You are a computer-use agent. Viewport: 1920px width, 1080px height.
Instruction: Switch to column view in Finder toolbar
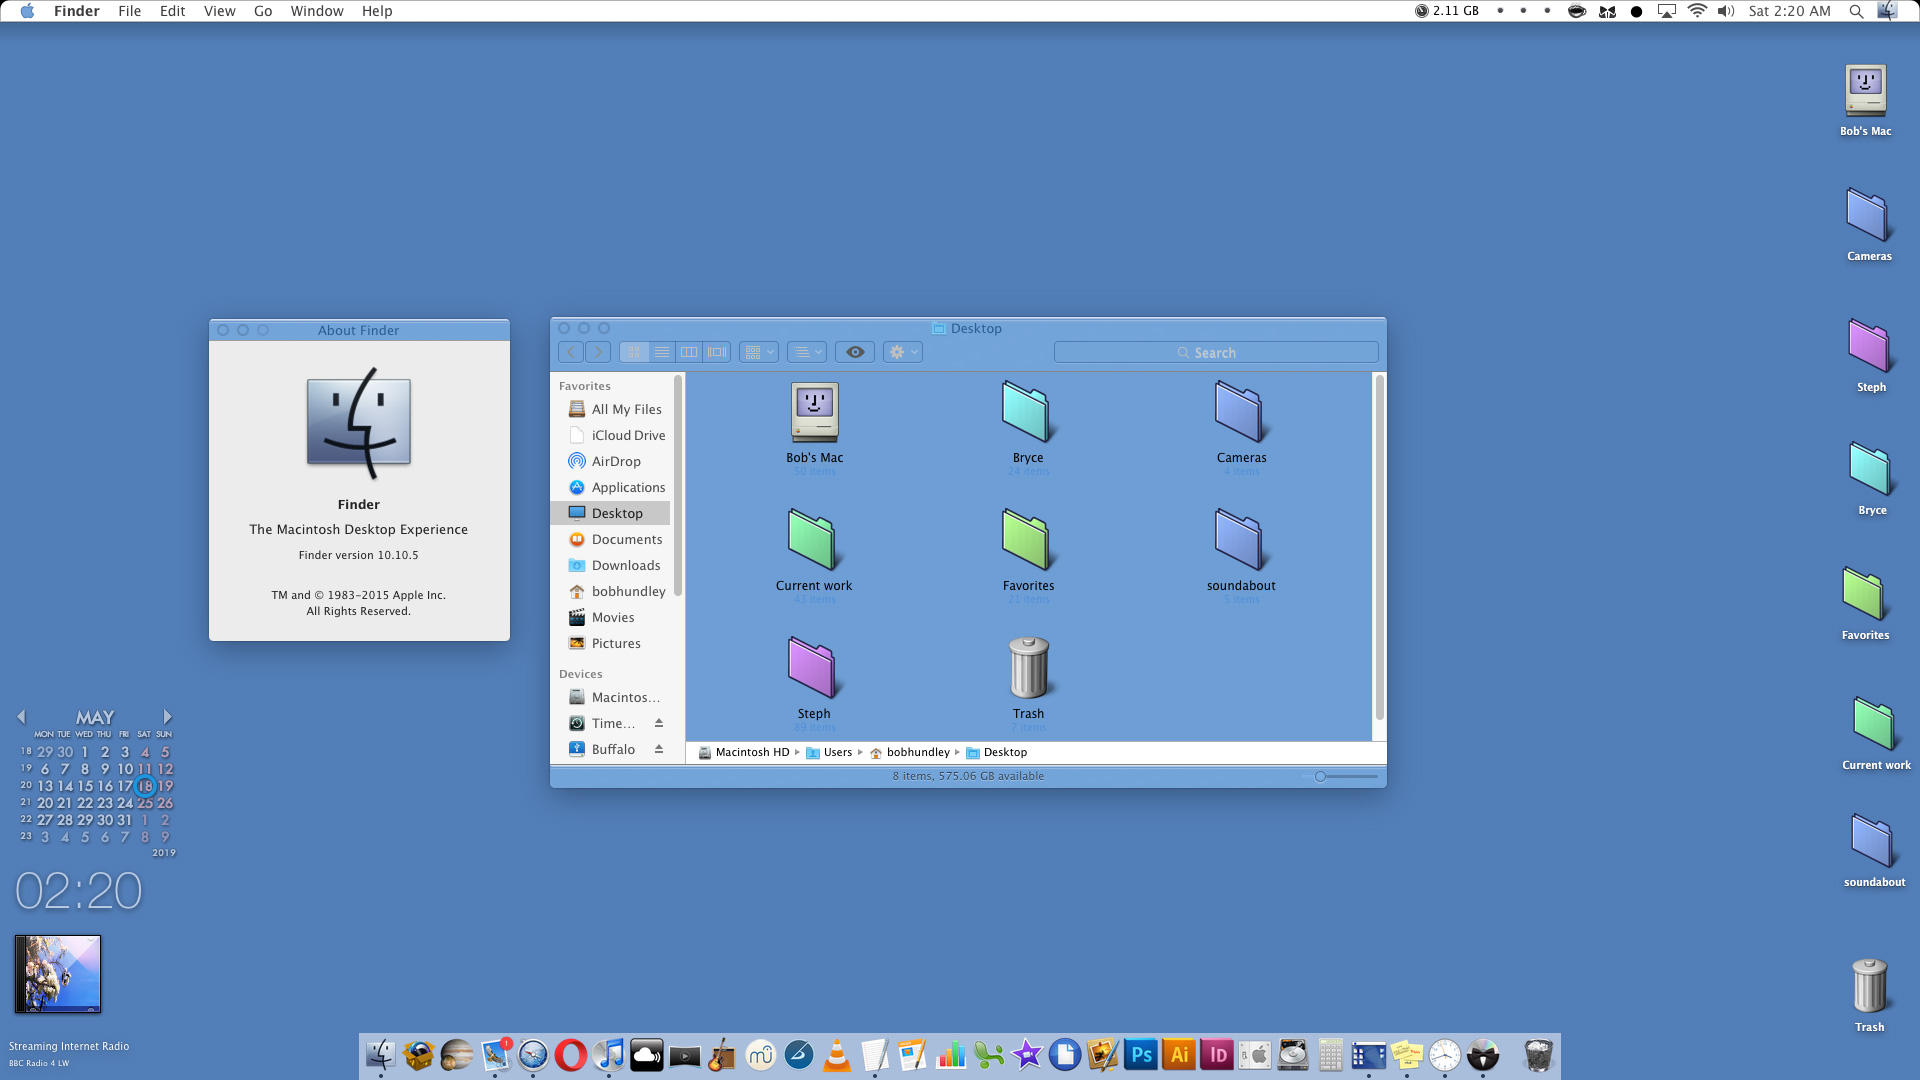(689, 352)
